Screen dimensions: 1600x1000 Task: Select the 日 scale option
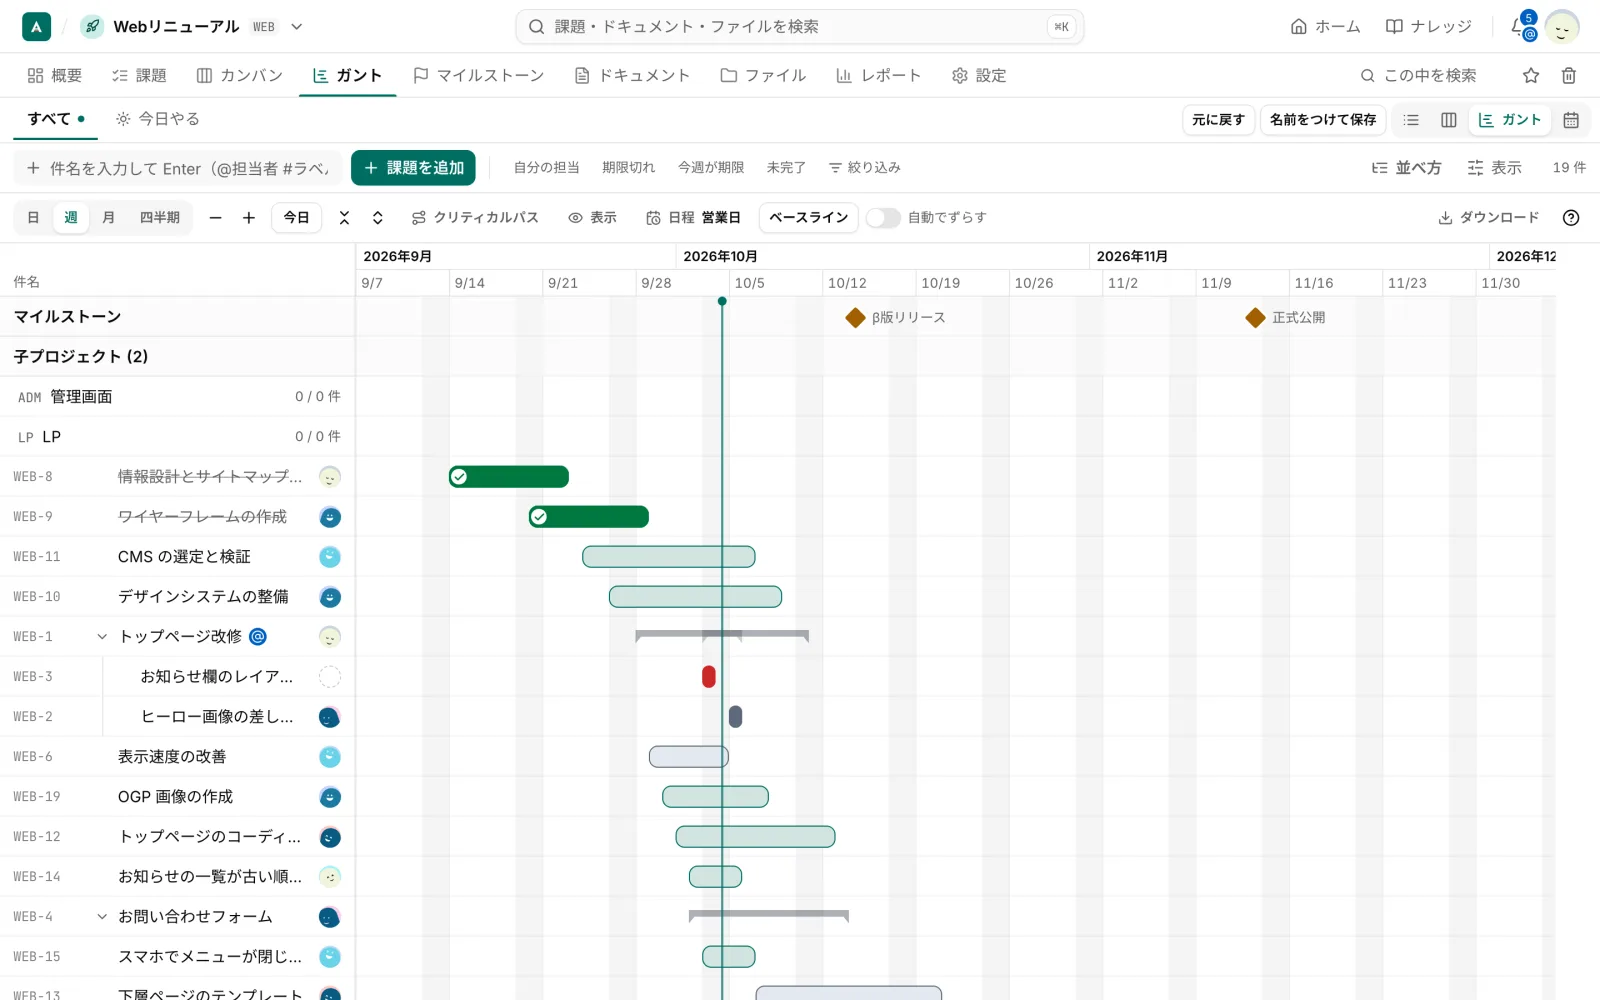tap(33, 218)
